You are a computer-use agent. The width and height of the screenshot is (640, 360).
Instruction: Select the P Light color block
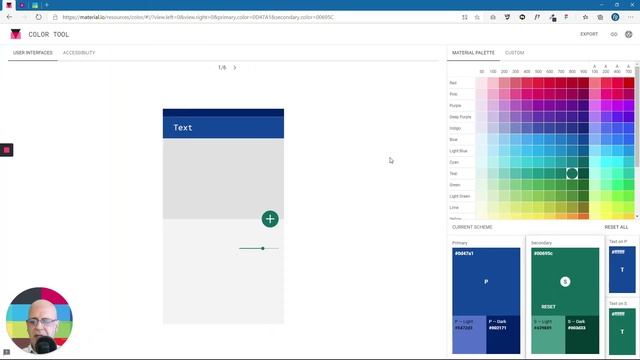click(x=469, y=334)
